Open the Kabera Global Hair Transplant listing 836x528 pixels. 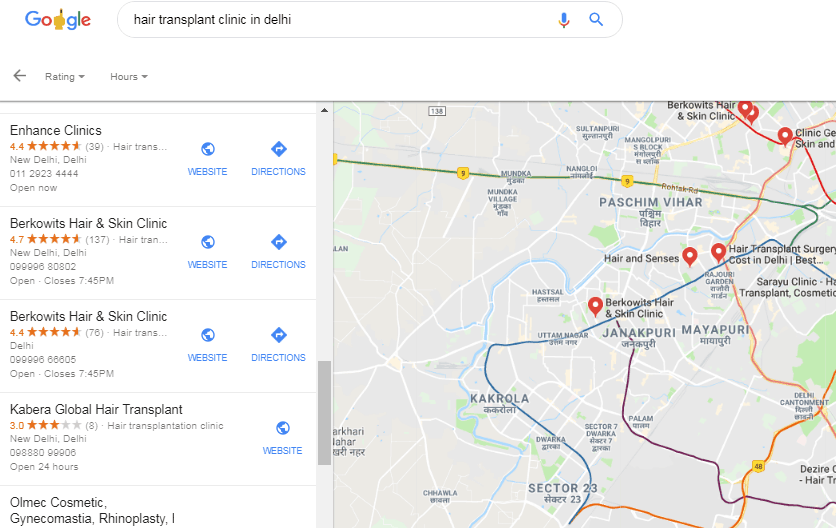[96, 410]
